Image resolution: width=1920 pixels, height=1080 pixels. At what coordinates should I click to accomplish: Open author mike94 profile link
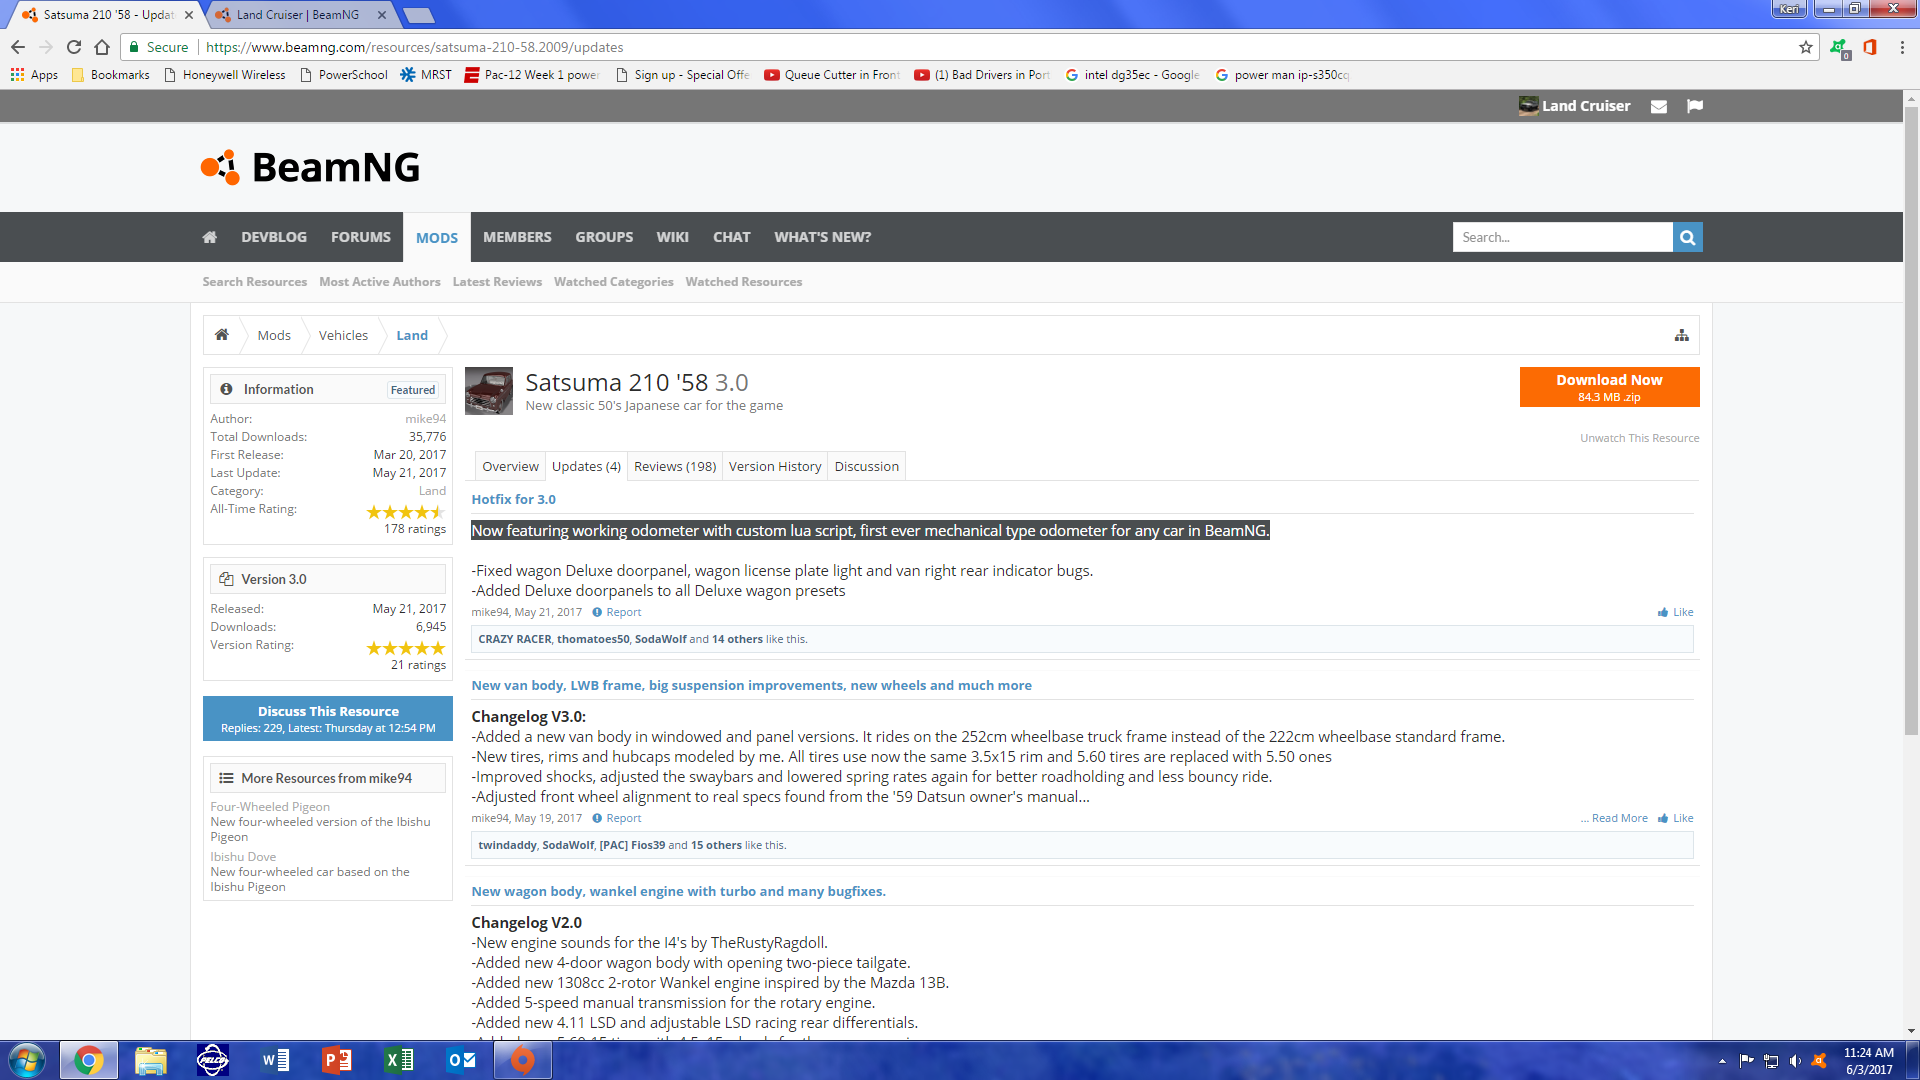pos(426,419)
